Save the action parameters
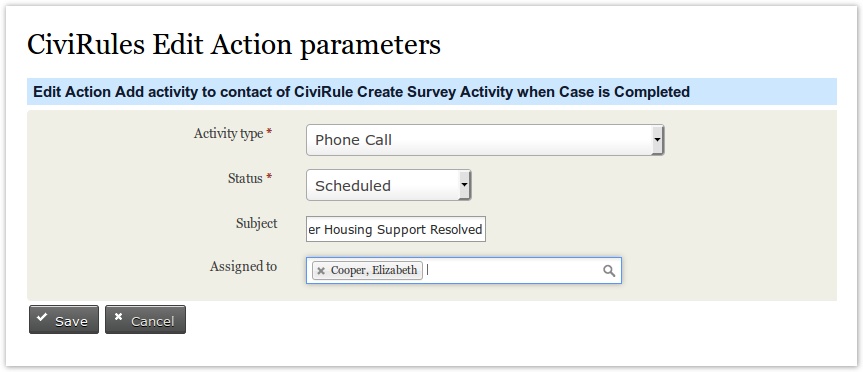 64,320
